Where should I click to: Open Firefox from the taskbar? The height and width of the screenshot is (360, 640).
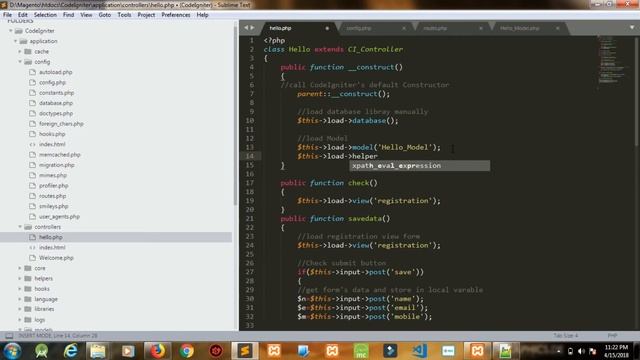[158, 351]
